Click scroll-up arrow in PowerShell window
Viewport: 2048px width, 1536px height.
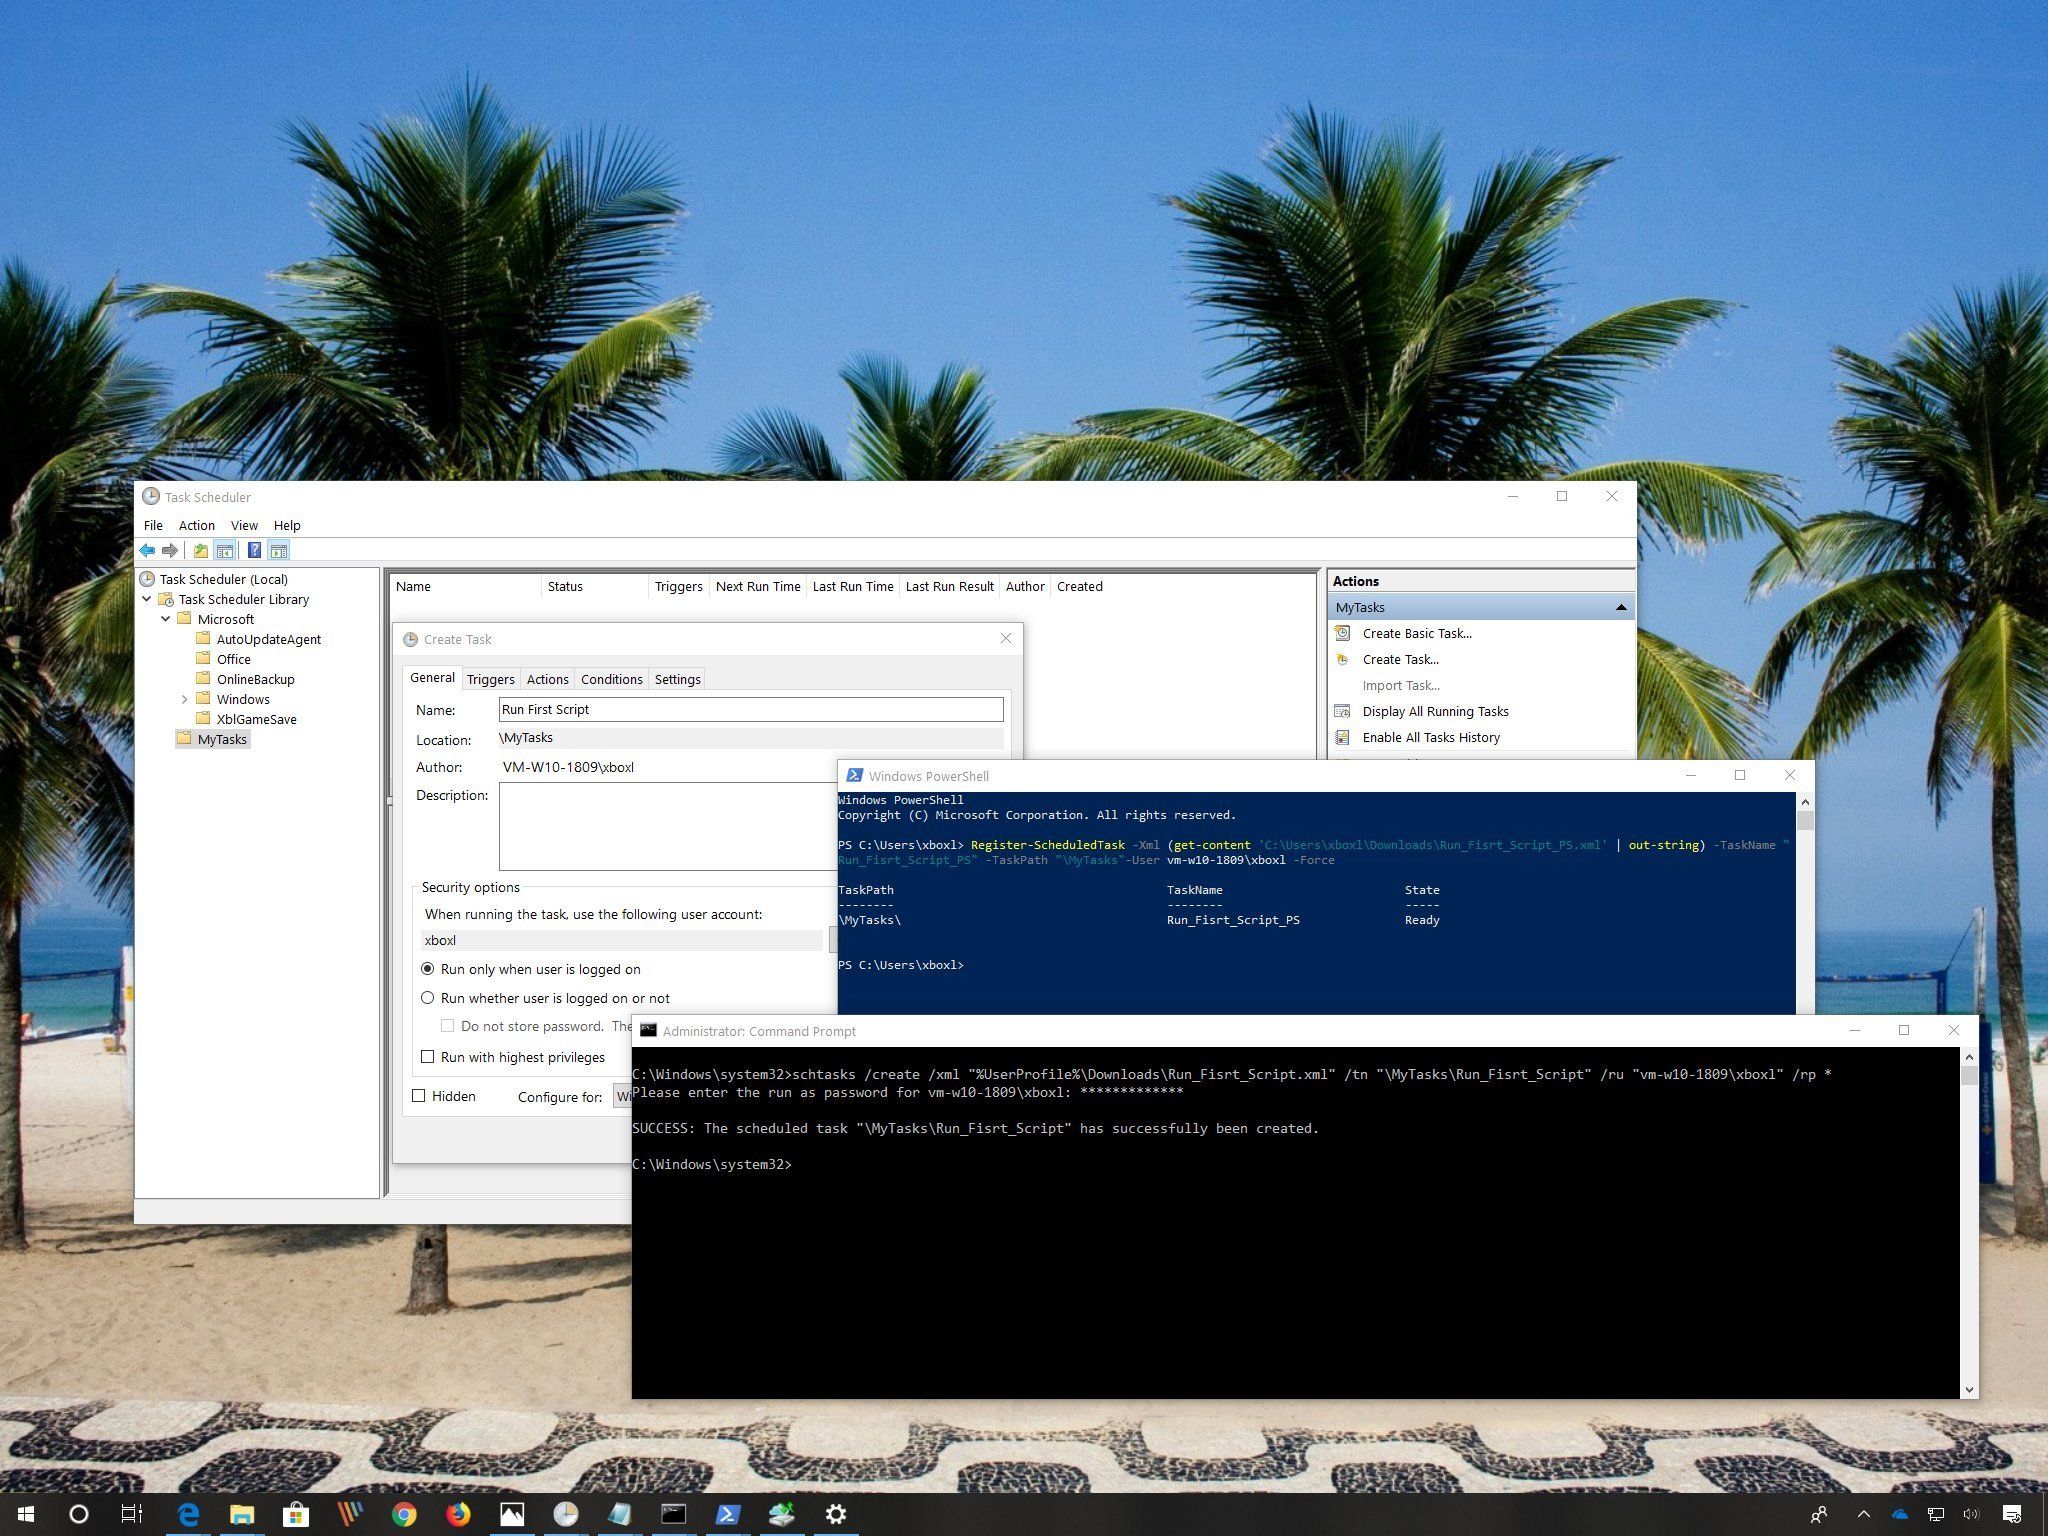coord(1805,801)
